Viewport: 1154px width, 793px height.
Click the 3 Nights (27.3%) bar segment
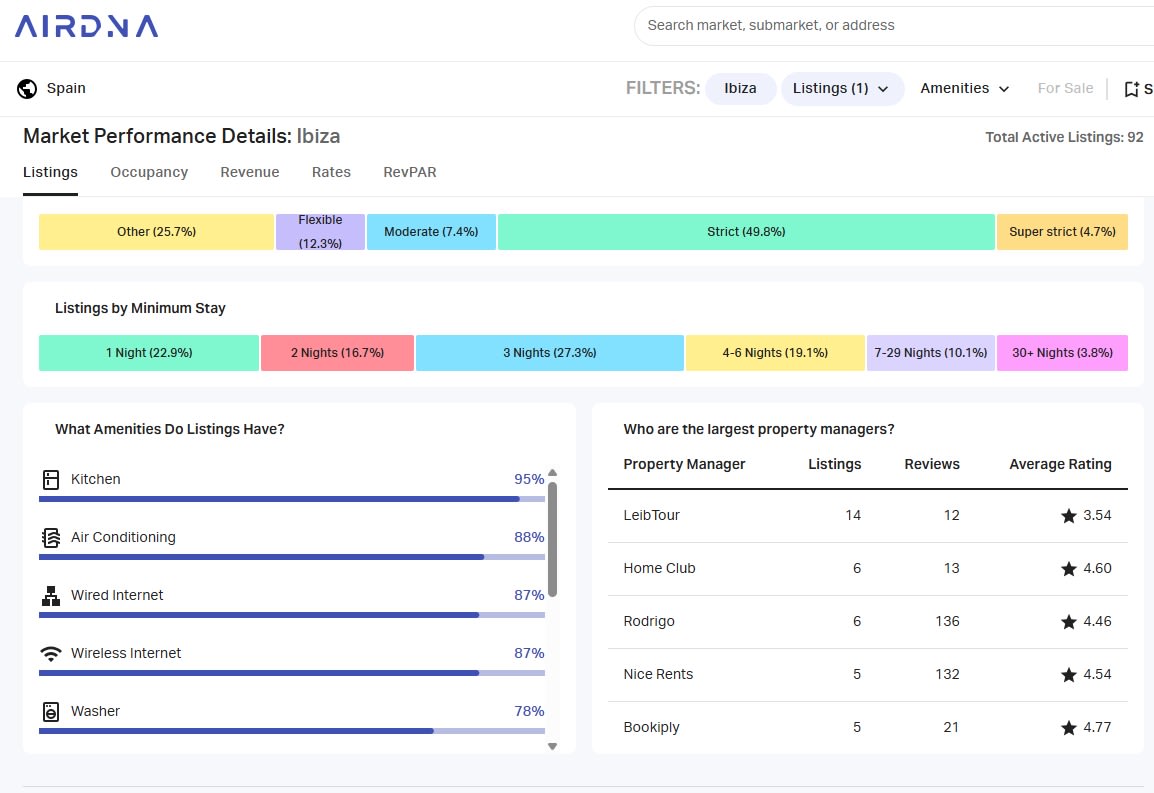click(549, 353)
